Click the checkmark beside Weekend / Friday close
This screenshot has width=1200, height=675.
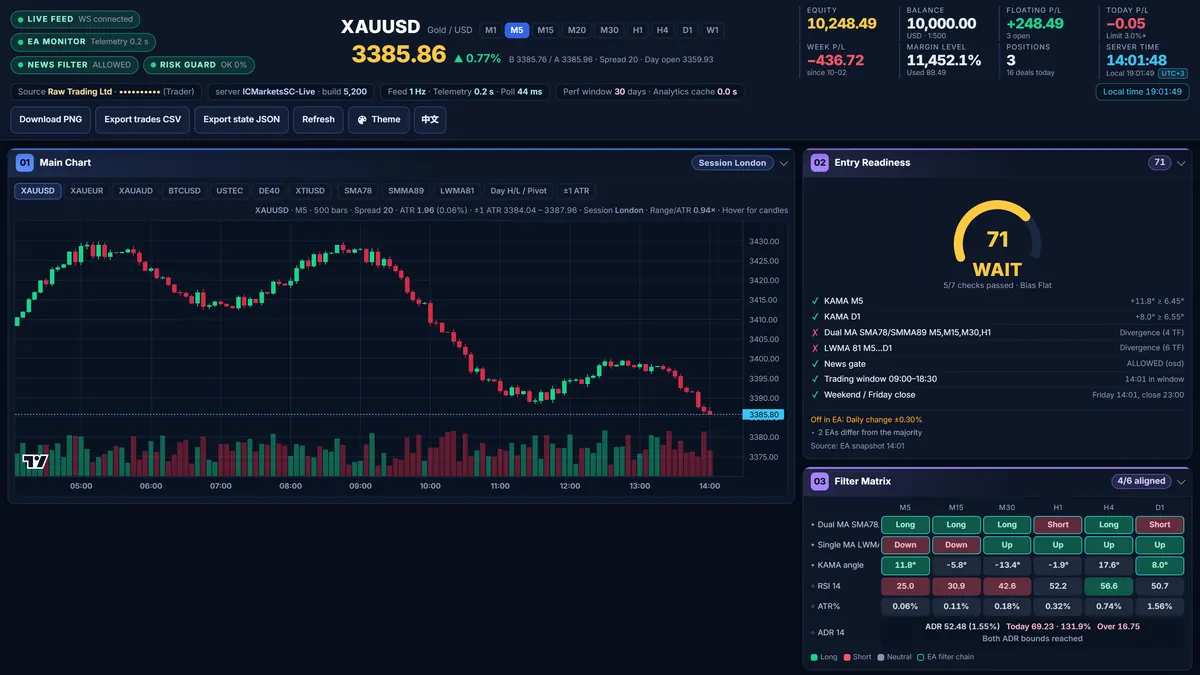(815, 395)
